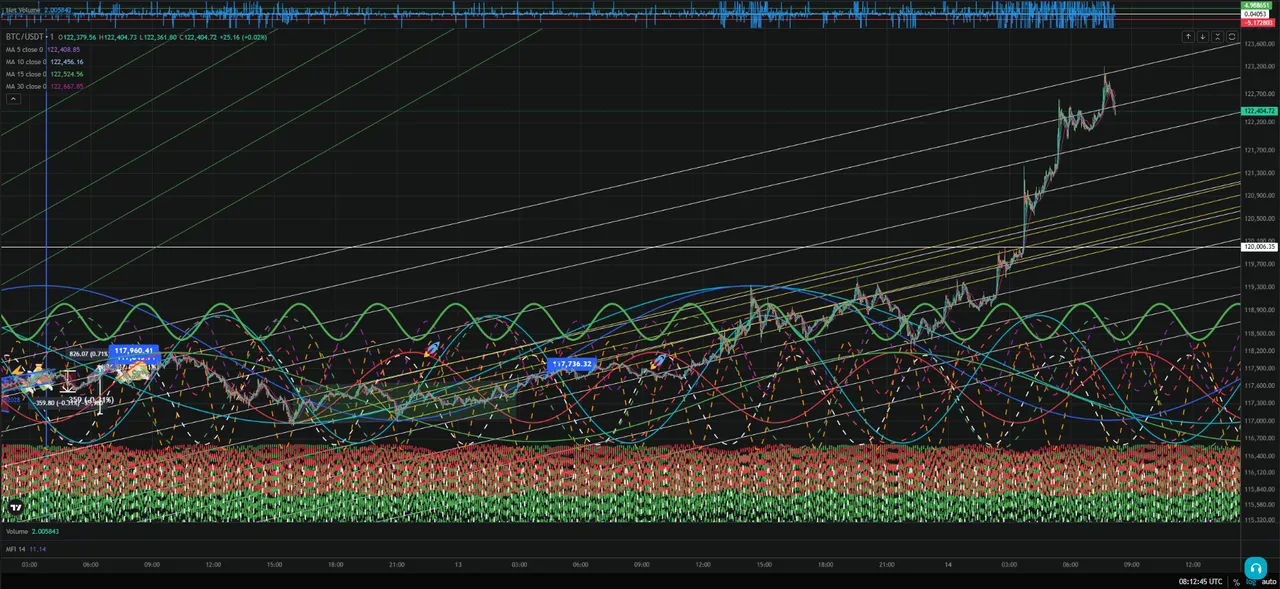Click the 117,736.32 price label
The height and width of the screenshot is (589, 1280).
click(572, 364)
